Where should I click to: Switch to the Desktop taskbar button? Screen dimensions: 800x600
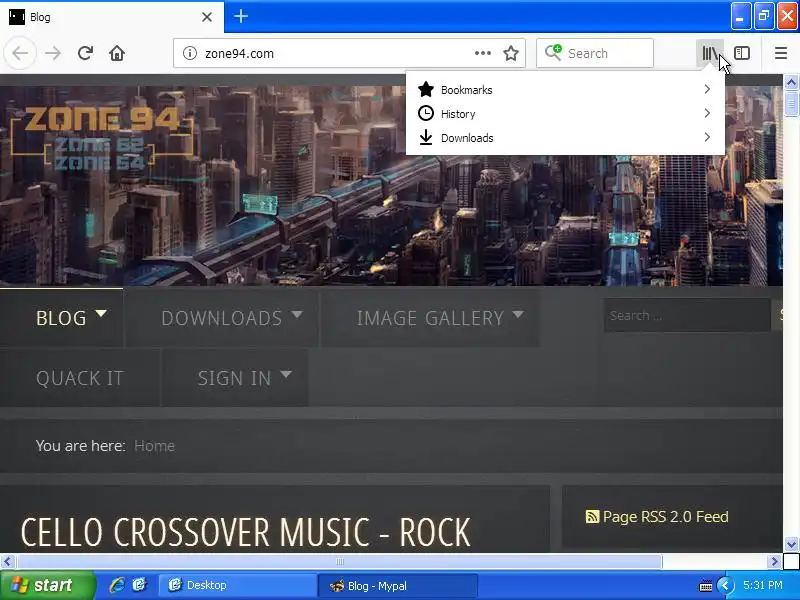[x=237, y=585]
